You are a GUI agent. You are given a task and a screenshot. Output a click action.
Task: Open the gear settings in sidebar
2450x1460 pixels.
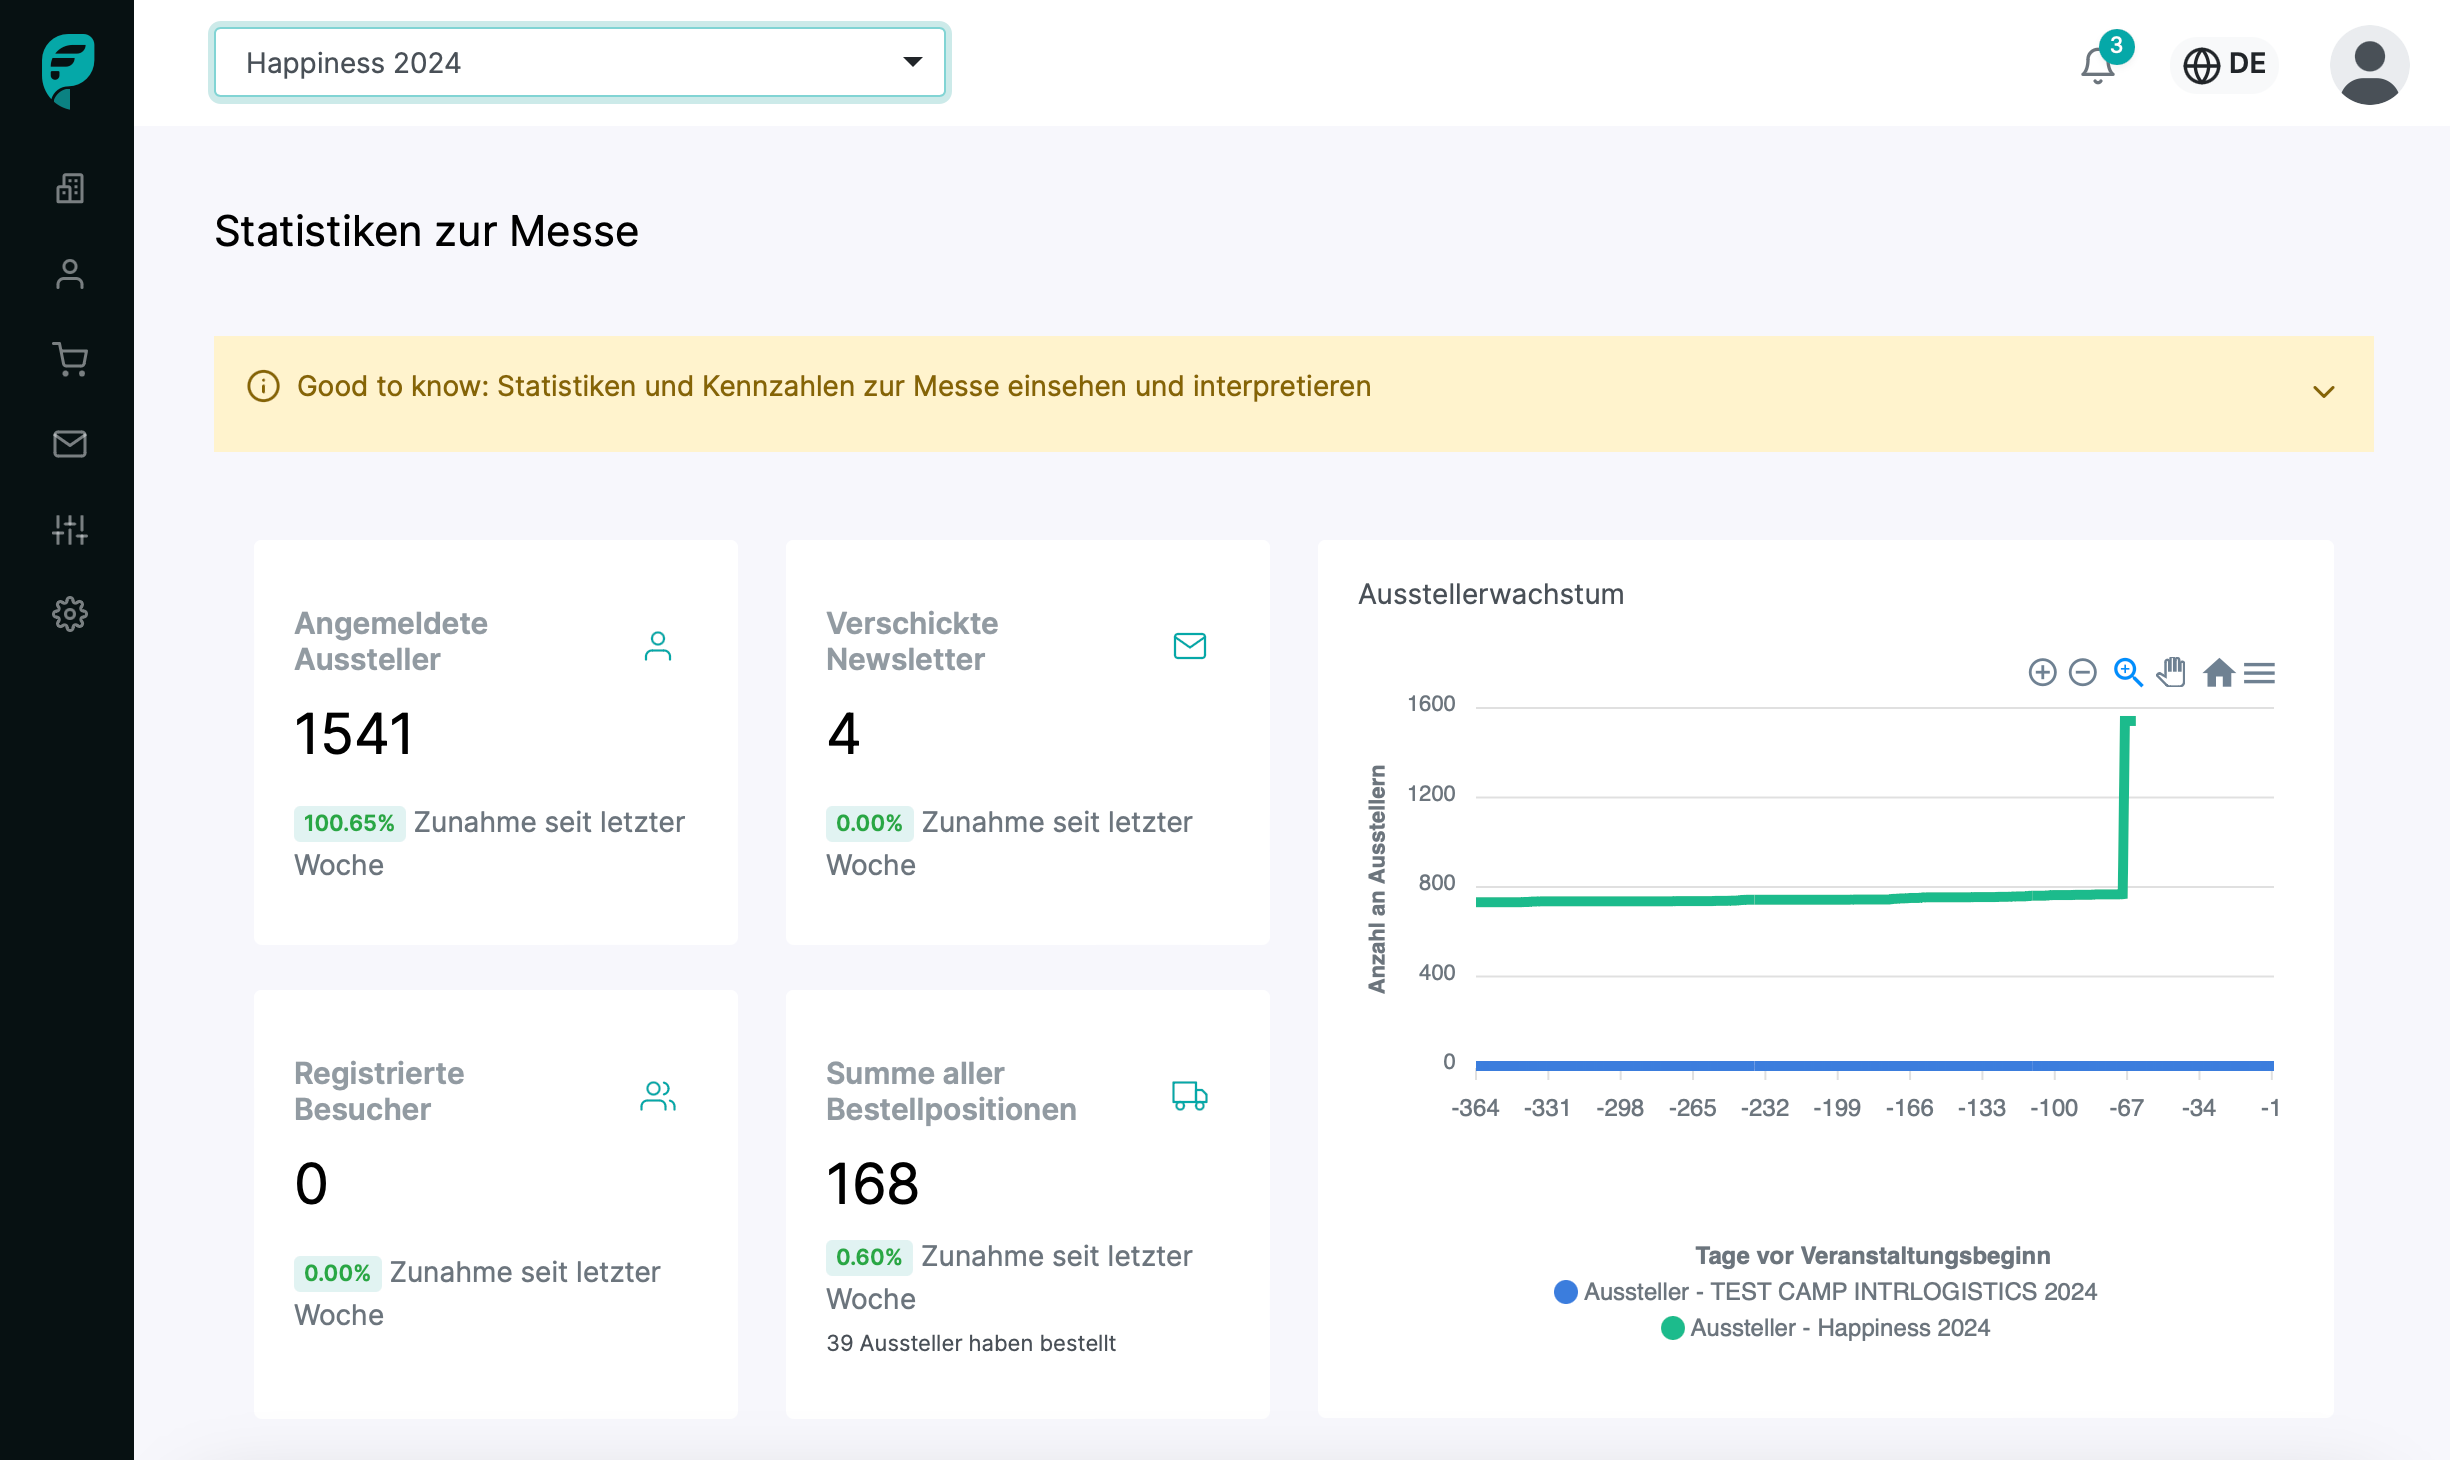point(69,614)
